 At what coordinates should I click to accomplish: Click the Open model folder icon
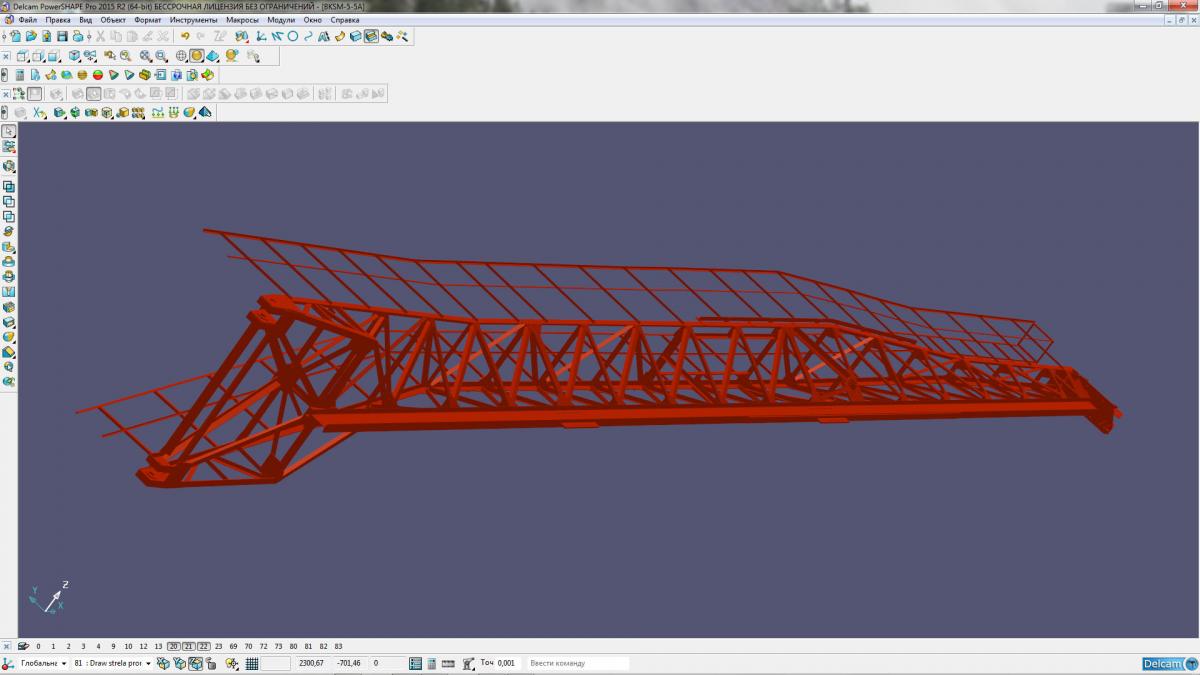31,36
